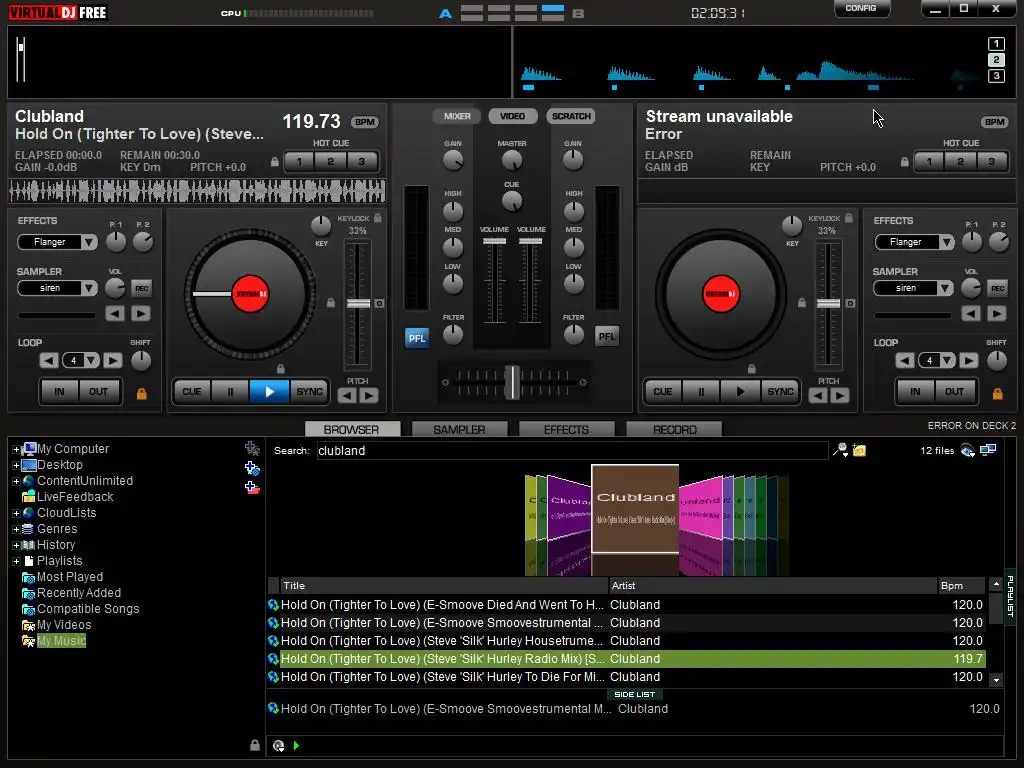Screen dimensions: 1024x768
Task: Set loop IN point on left deck
Action: [x=59, y=392]
